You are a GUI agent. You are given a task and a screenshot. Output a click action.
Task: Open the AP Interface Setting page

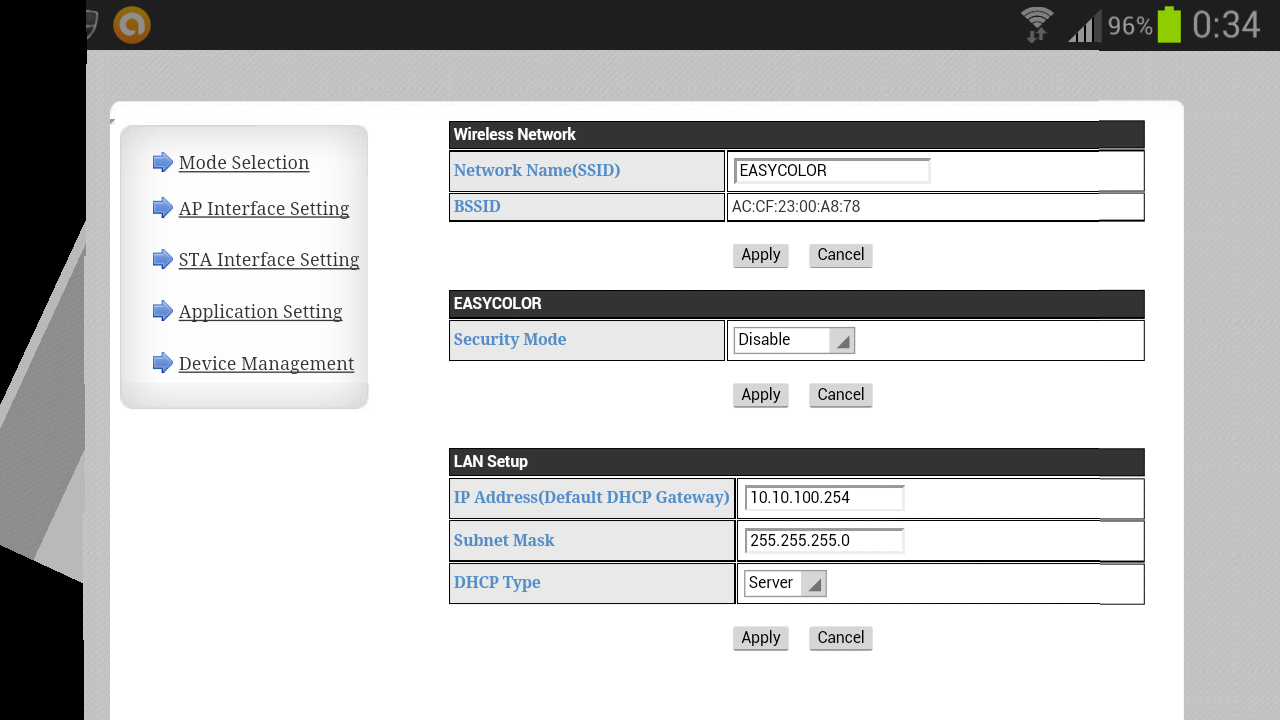point(264,209)
